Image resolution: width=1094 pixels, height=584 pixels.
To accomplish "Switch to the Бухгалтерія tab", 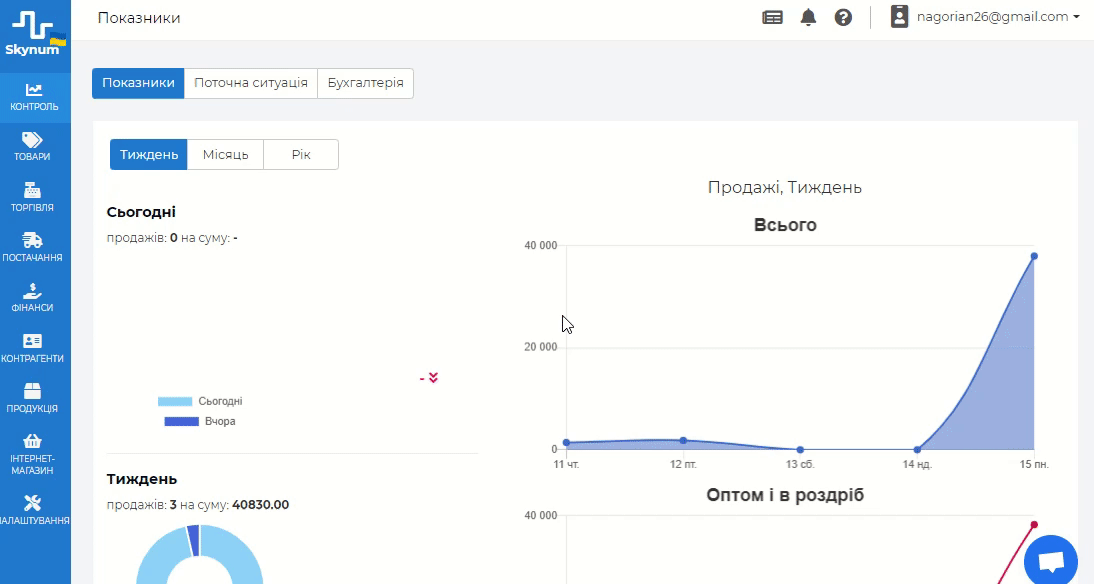I will [366, 83].
